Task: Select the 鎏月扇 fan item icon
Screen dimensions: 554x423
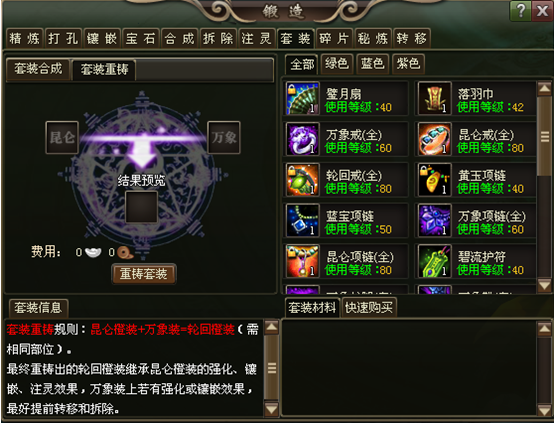Action: coord(302,98)
